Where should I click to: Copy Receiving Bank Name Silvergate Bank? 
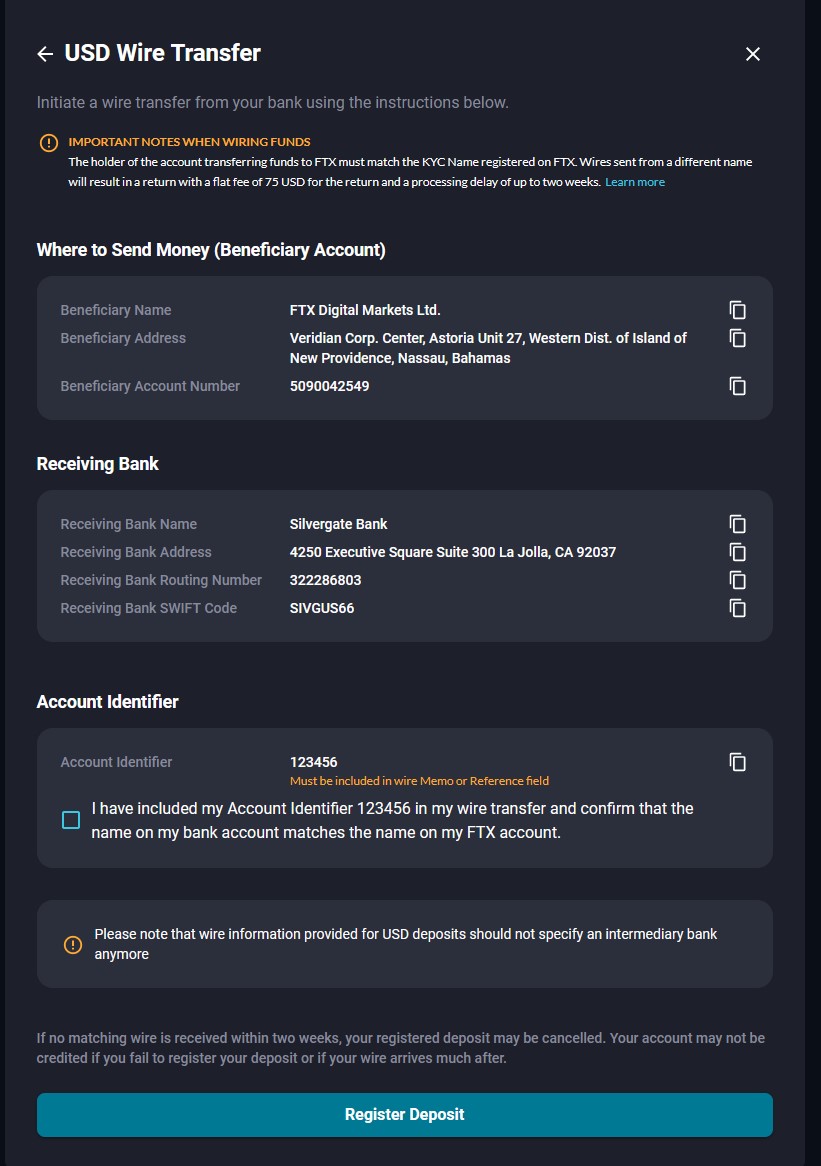point(737,524)
